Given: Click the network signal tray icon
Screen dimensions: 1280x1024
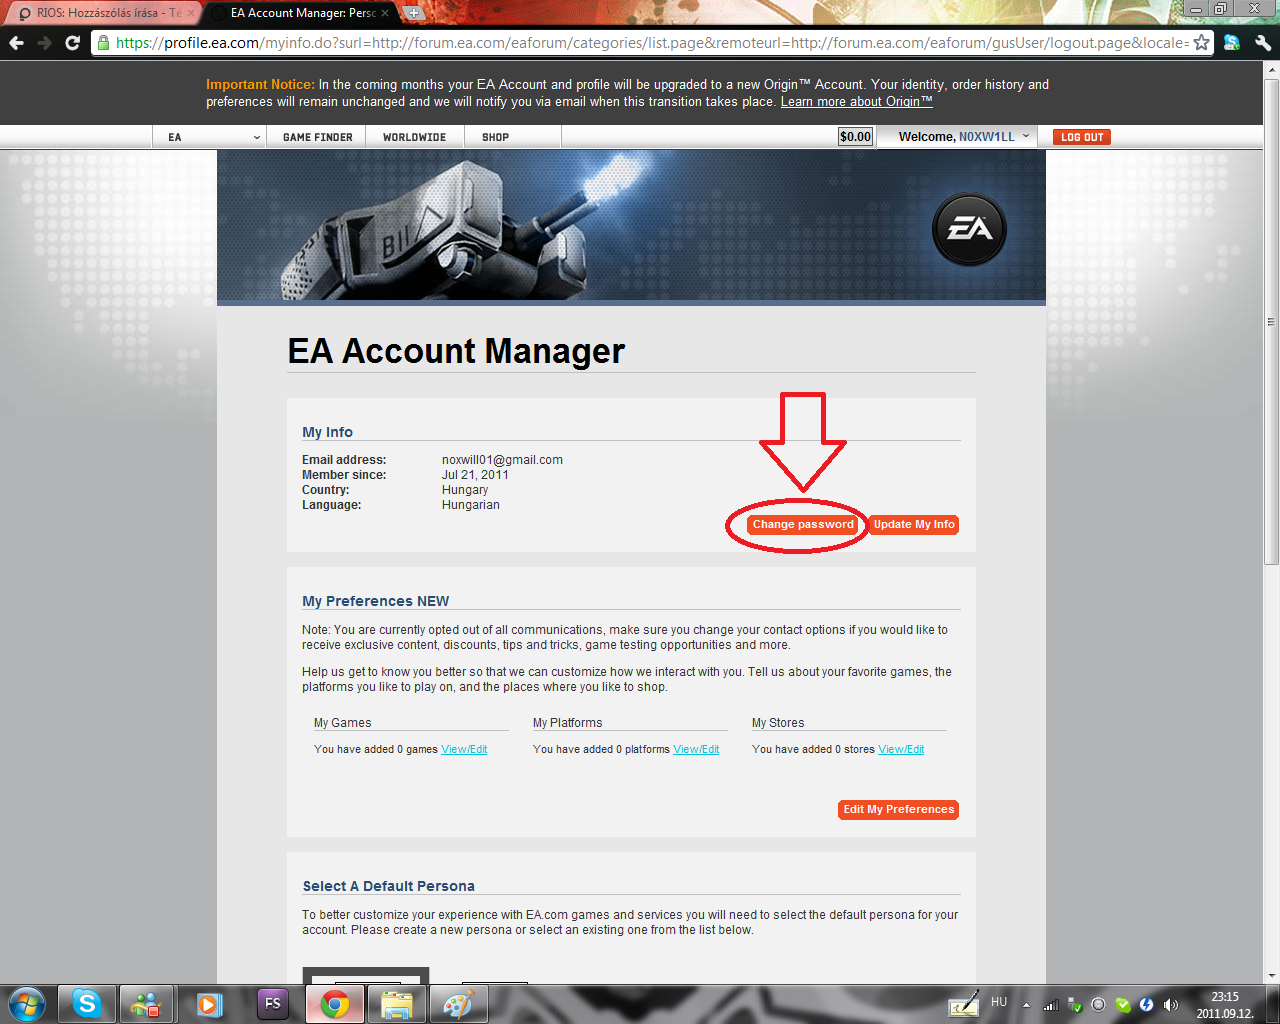Looking at the screenshot, I should click(1051, 1005).
